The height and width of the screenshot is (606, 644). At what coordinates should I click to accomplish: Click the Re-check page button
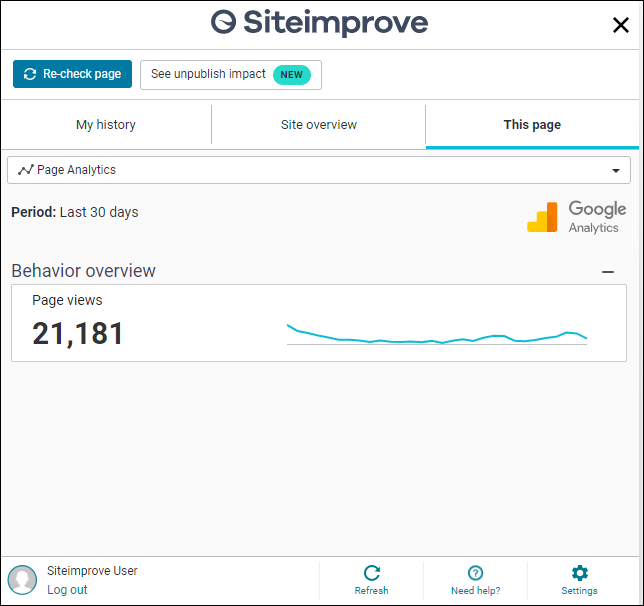72,74
